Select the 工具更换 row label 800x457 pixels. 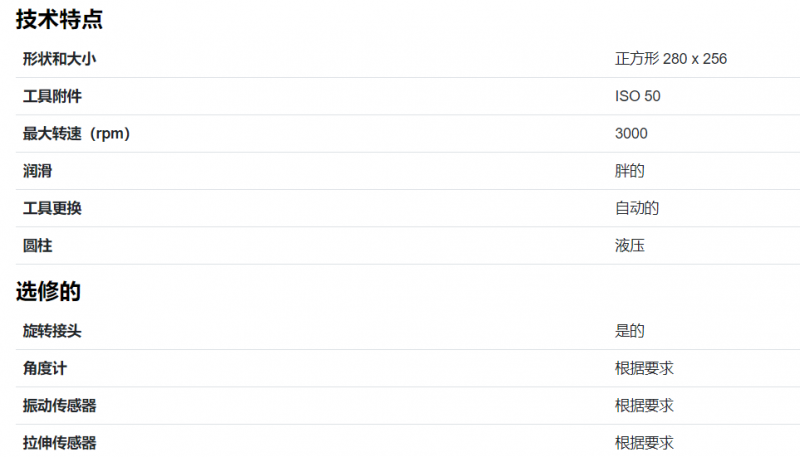point(52,208)
